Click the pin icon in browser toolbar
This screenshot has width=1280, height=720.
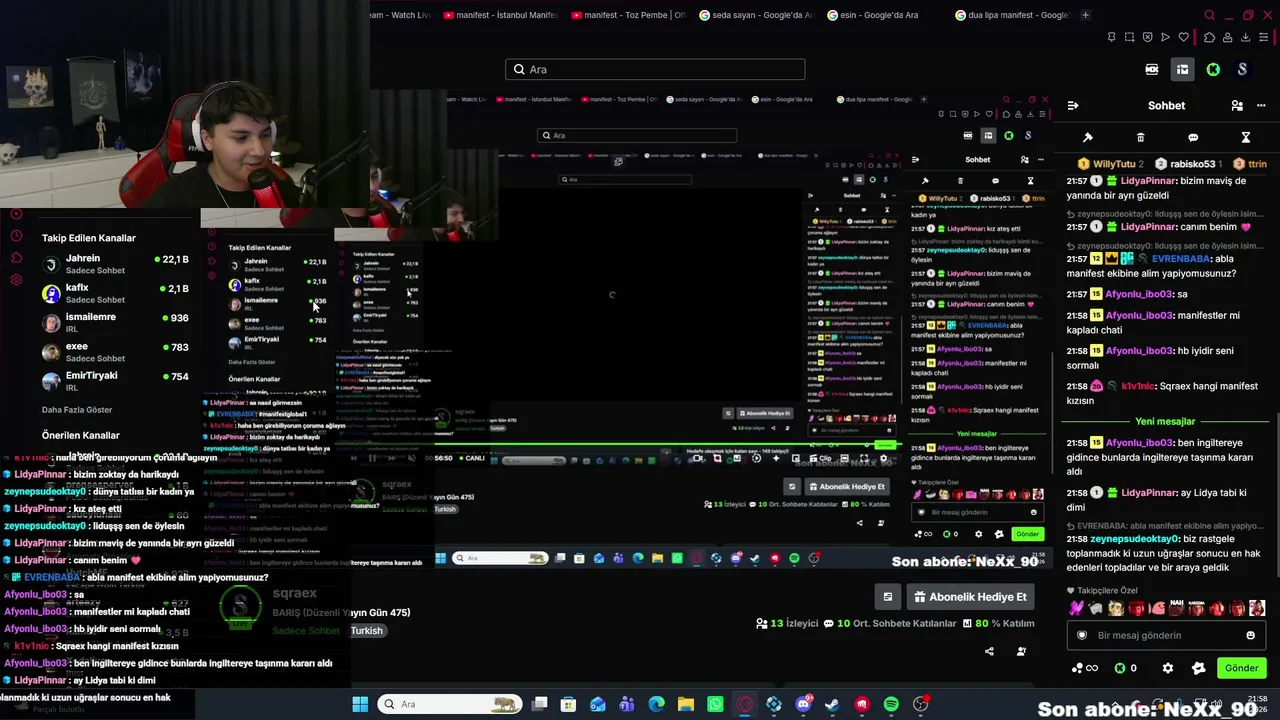[x=1111, y=37]
